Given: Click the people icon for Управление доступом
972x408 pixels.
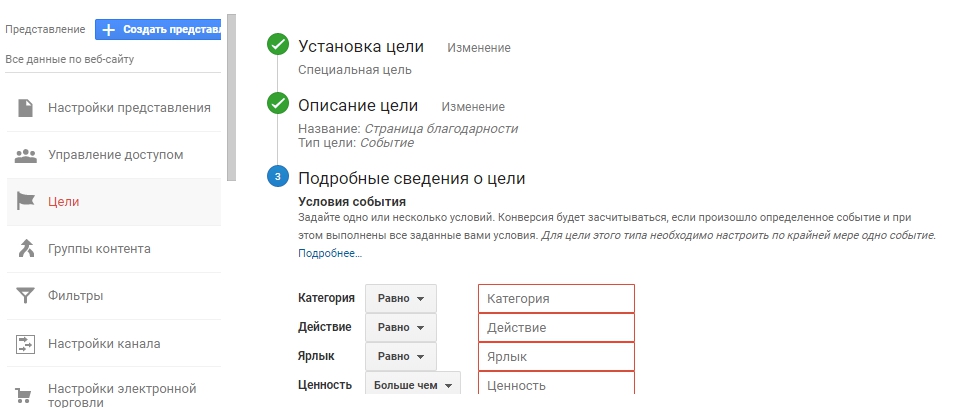Looking at the screenshot, I should [26, 155].
